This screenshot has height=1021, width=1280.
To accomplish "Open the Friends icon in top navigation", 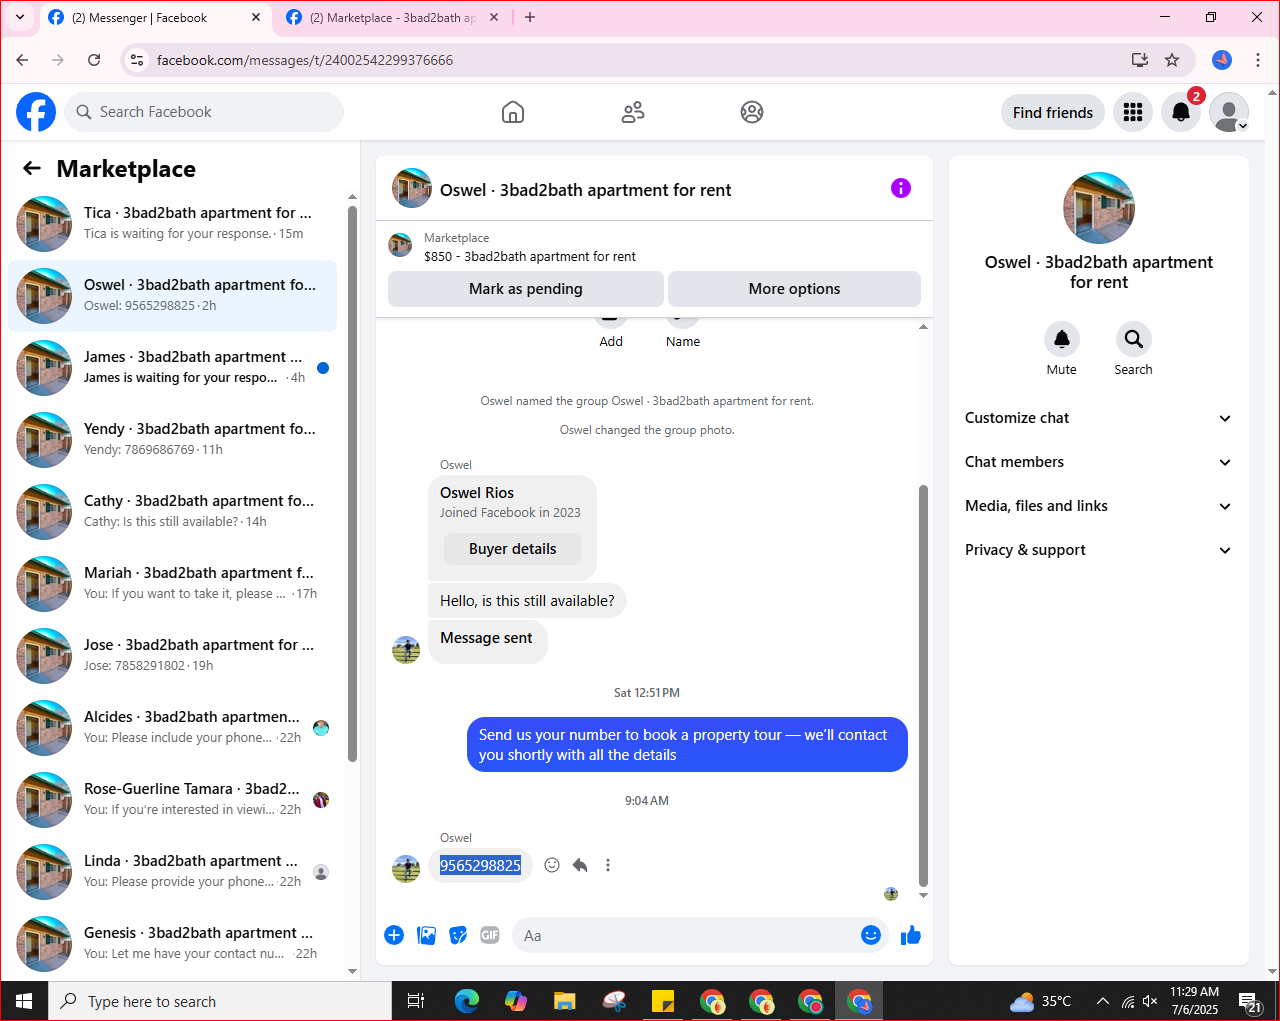I will pyautogui.click(x=633, y=112).
